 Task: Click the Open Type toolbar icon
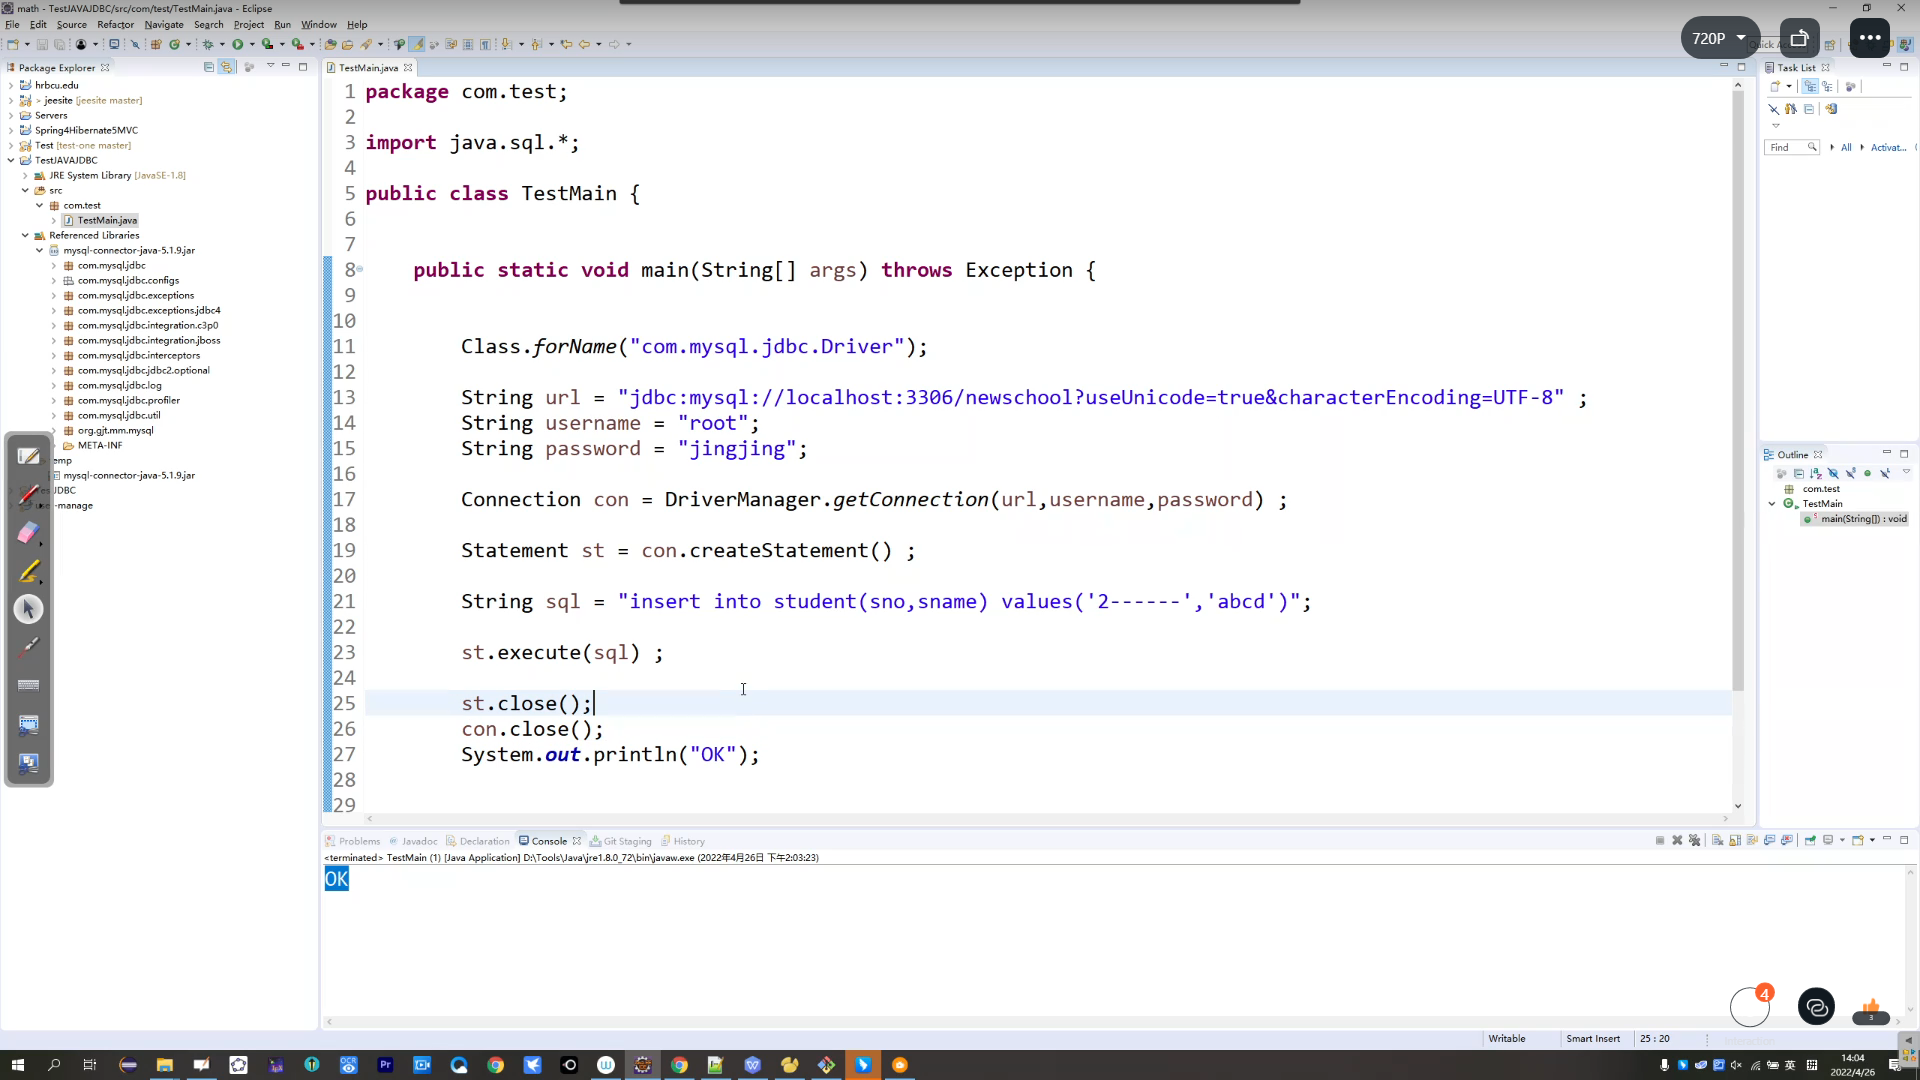click(330, 44)
